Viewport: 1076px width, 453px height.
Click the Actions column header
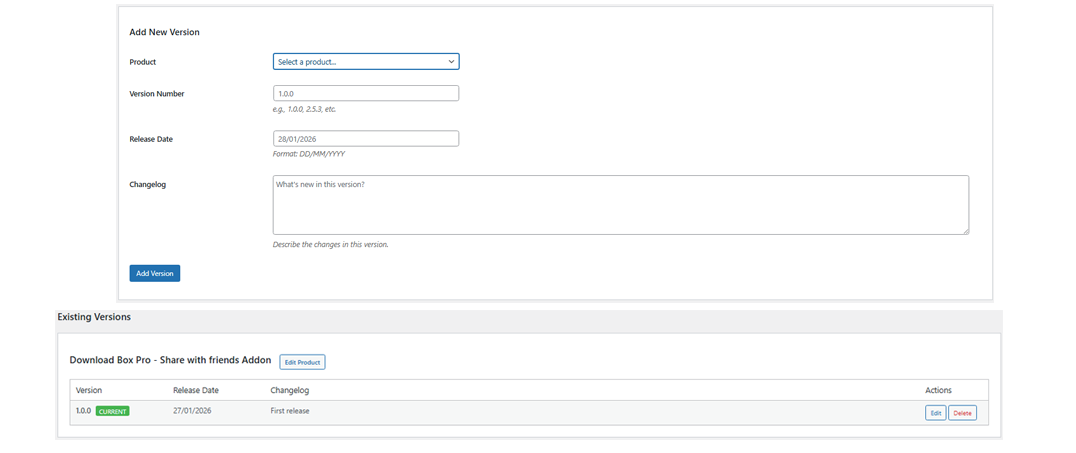coord(938,390)
